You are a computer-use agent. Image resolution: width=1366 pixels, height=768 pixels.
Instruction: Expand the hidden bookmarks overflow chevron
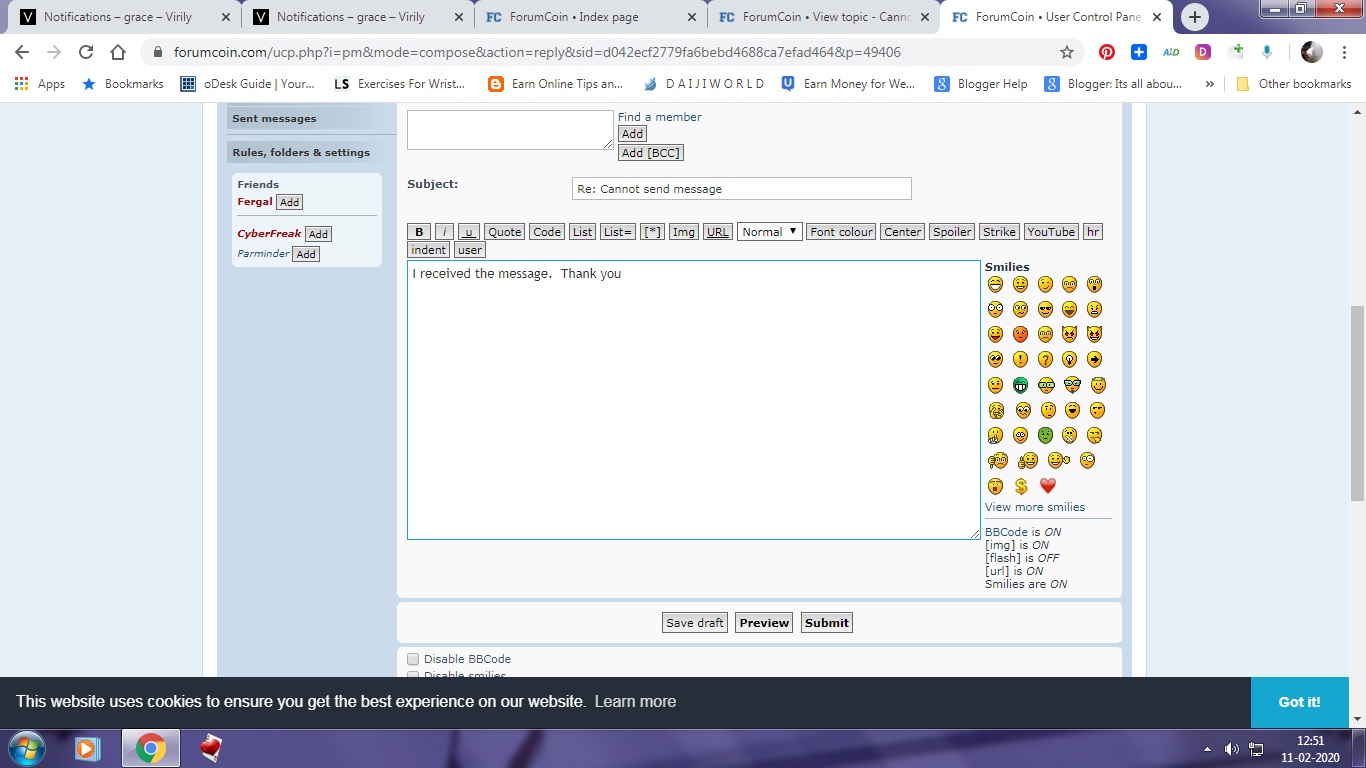coord(1210,84)
